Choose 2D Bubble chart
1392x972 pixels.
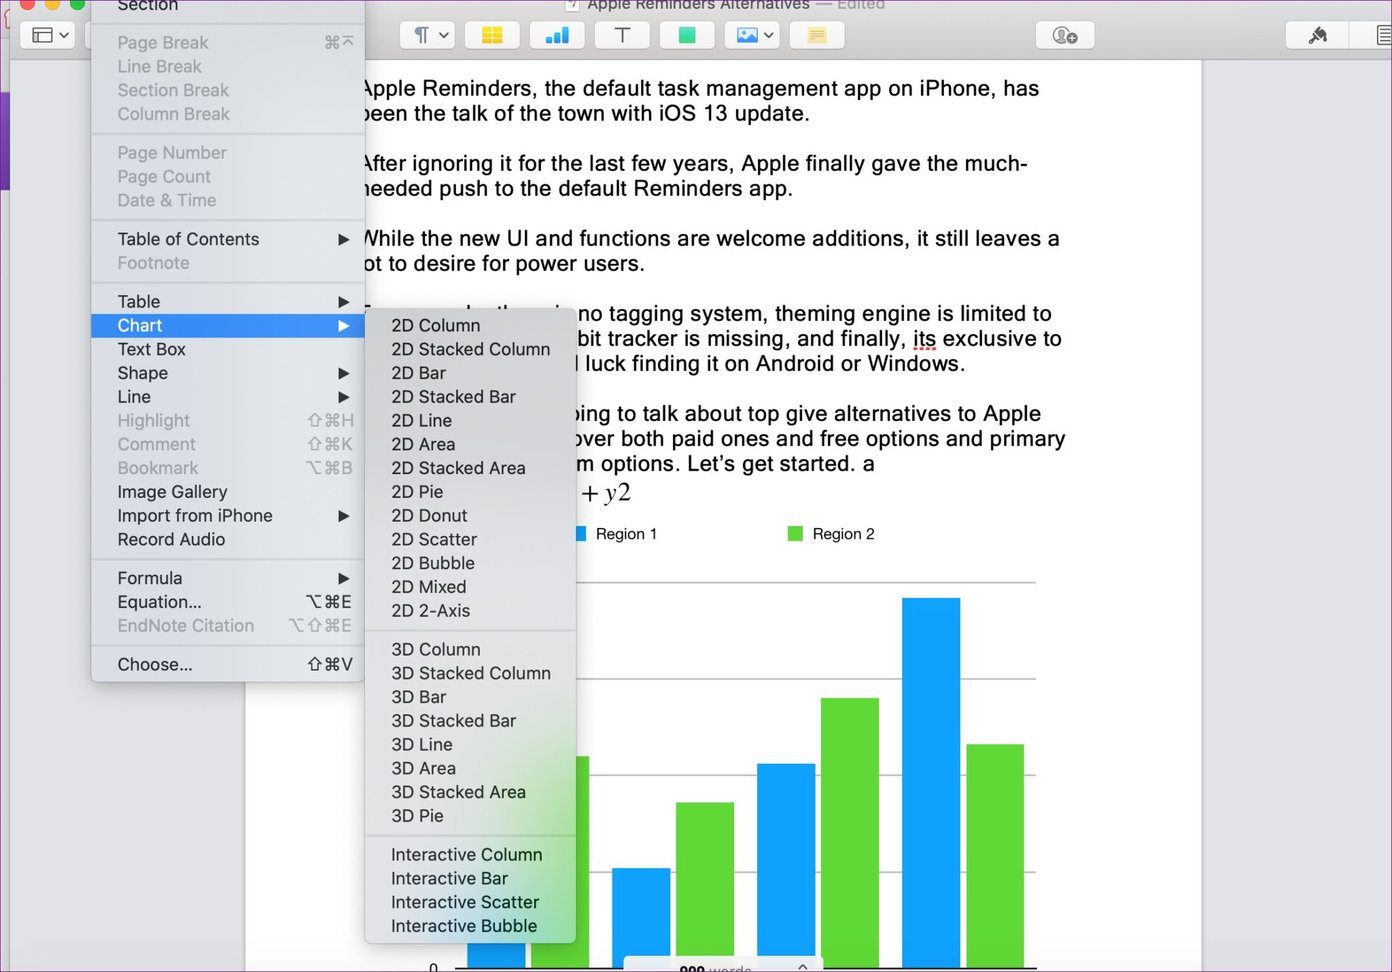pos(470,563)
